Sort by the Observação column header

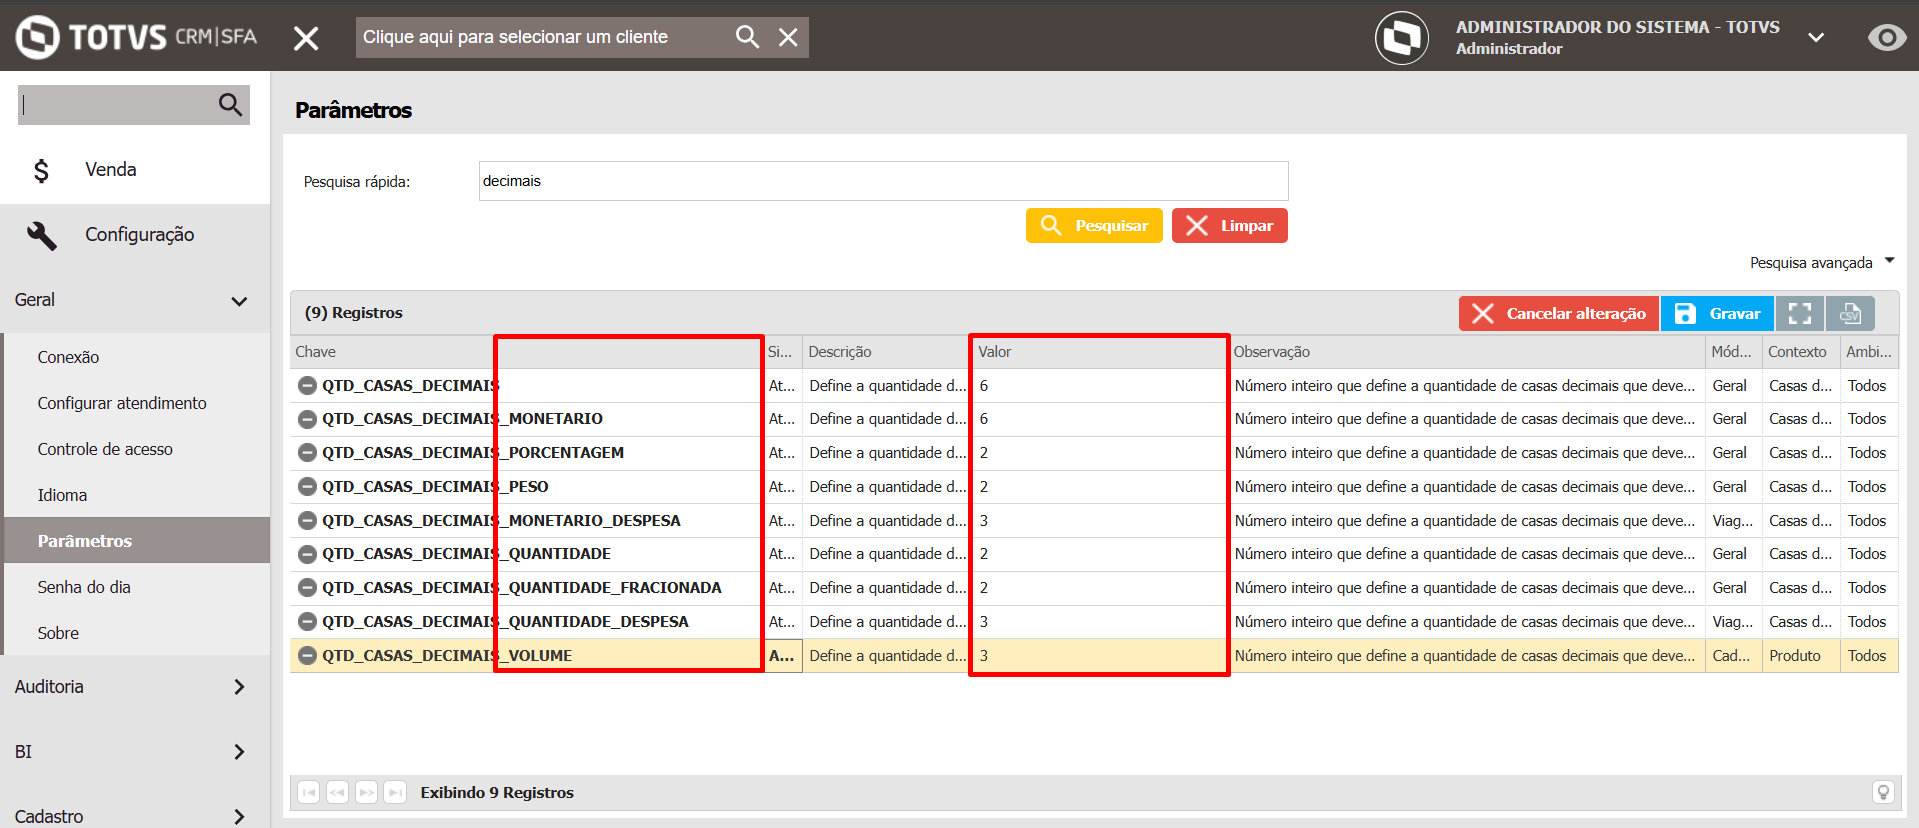(x=1467, y=352)
